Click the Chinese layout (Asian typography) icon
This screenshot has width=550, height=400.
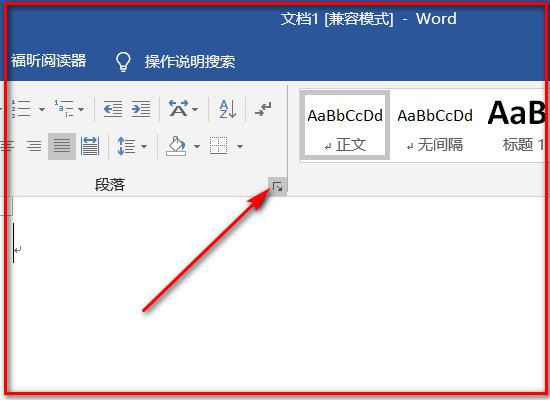(x=178, y=109)
